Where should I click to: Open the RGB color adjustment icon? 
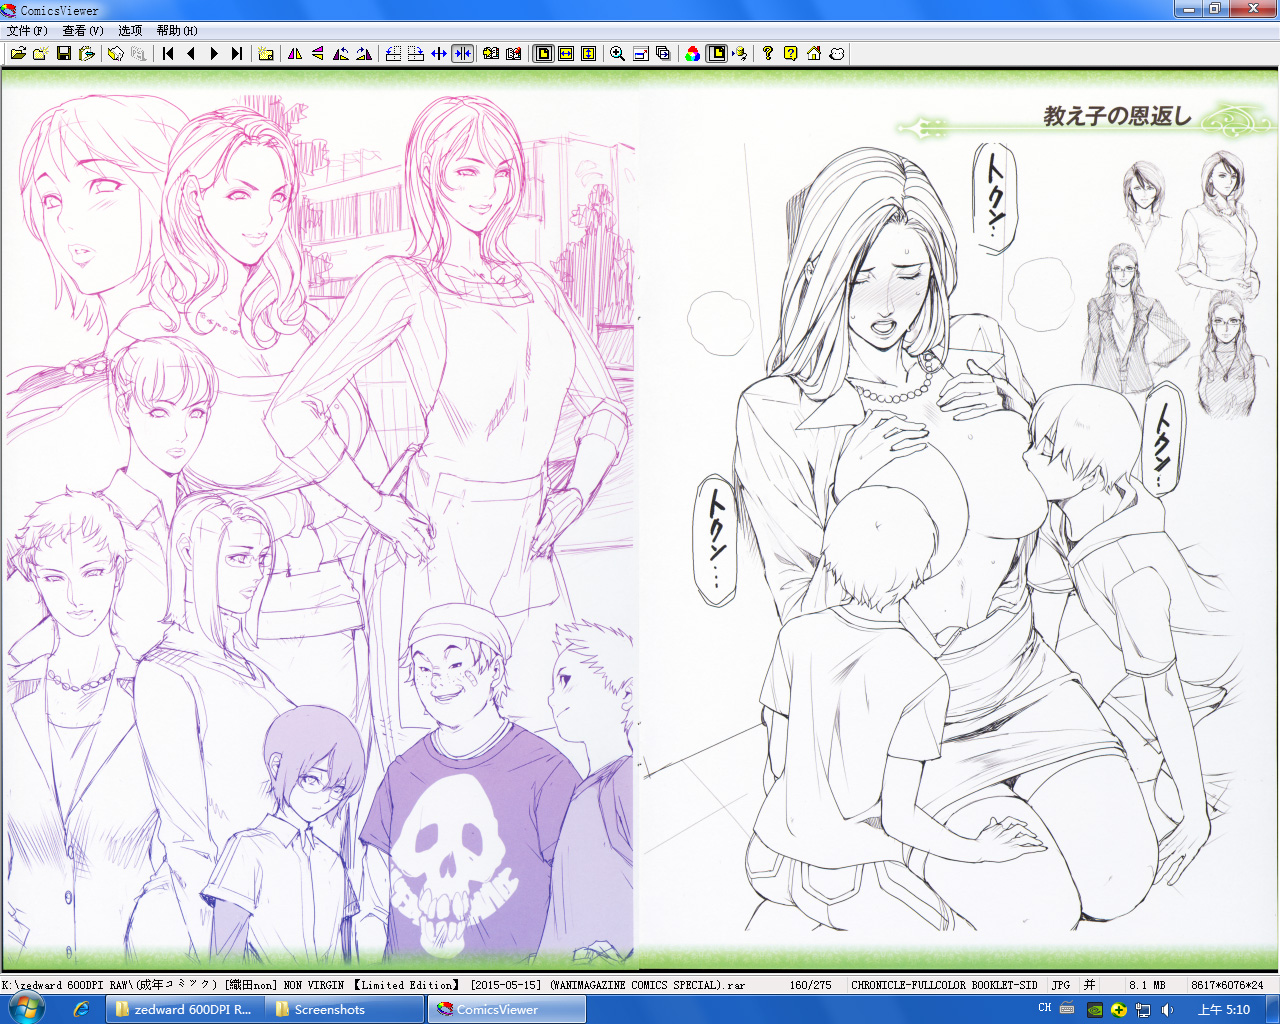click(693, 54)
